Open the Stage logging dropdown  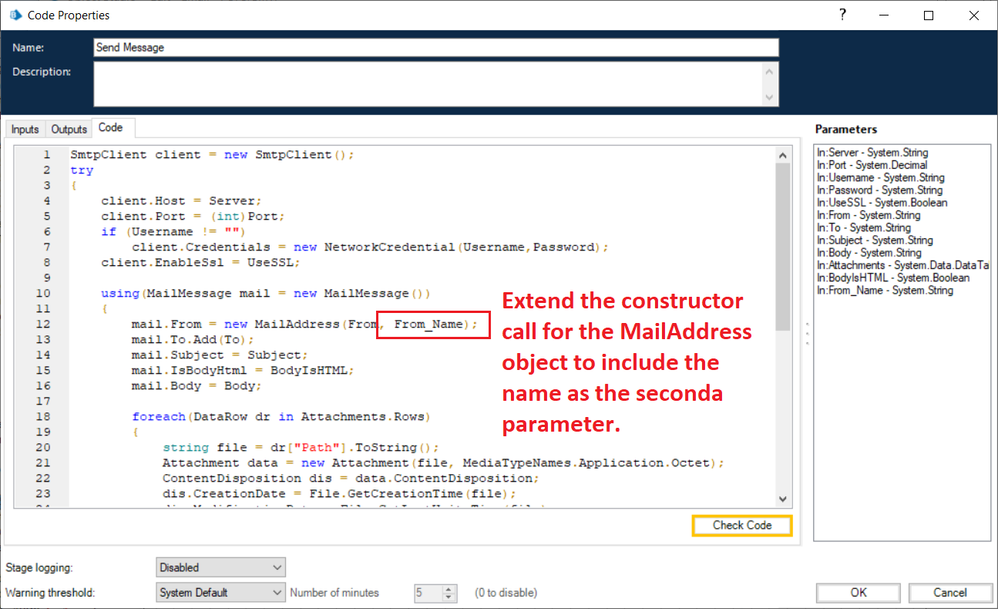point(221,567)
